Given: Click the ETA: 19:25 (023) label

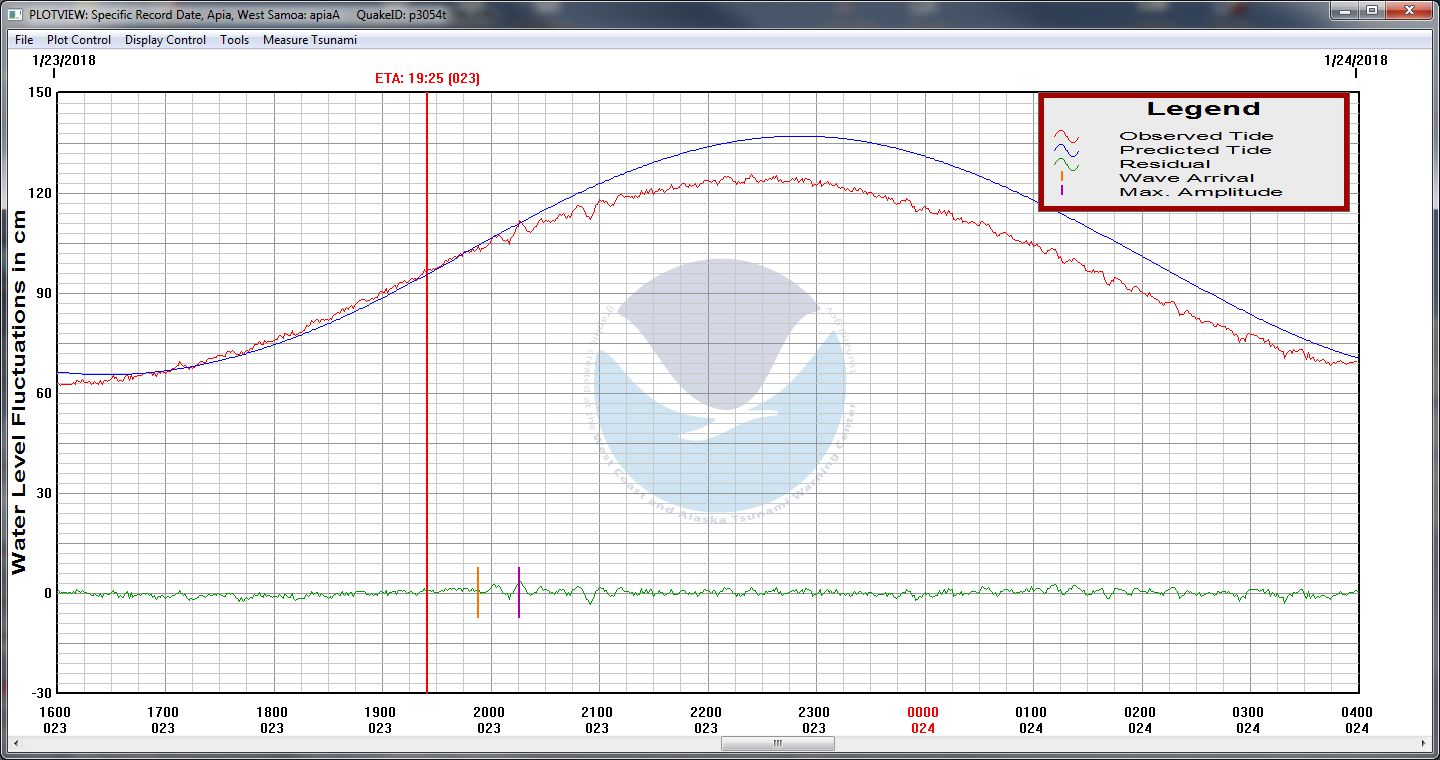Looking at the screenshot, I should pyautogui.click(x=427, y=79).
